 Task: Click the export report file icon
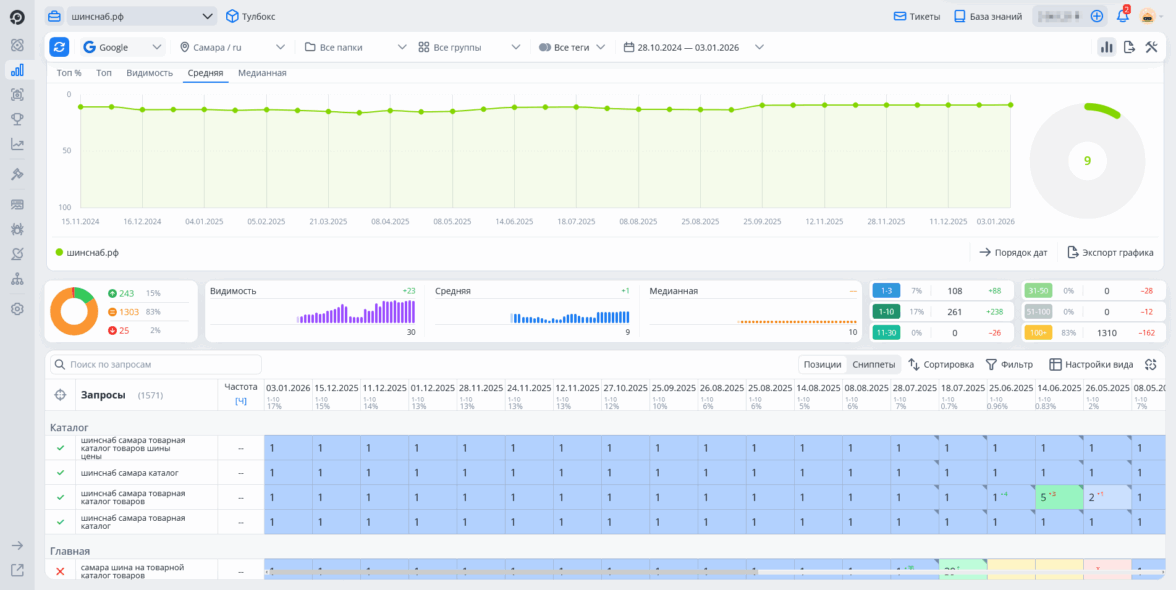pos(1129,47)
